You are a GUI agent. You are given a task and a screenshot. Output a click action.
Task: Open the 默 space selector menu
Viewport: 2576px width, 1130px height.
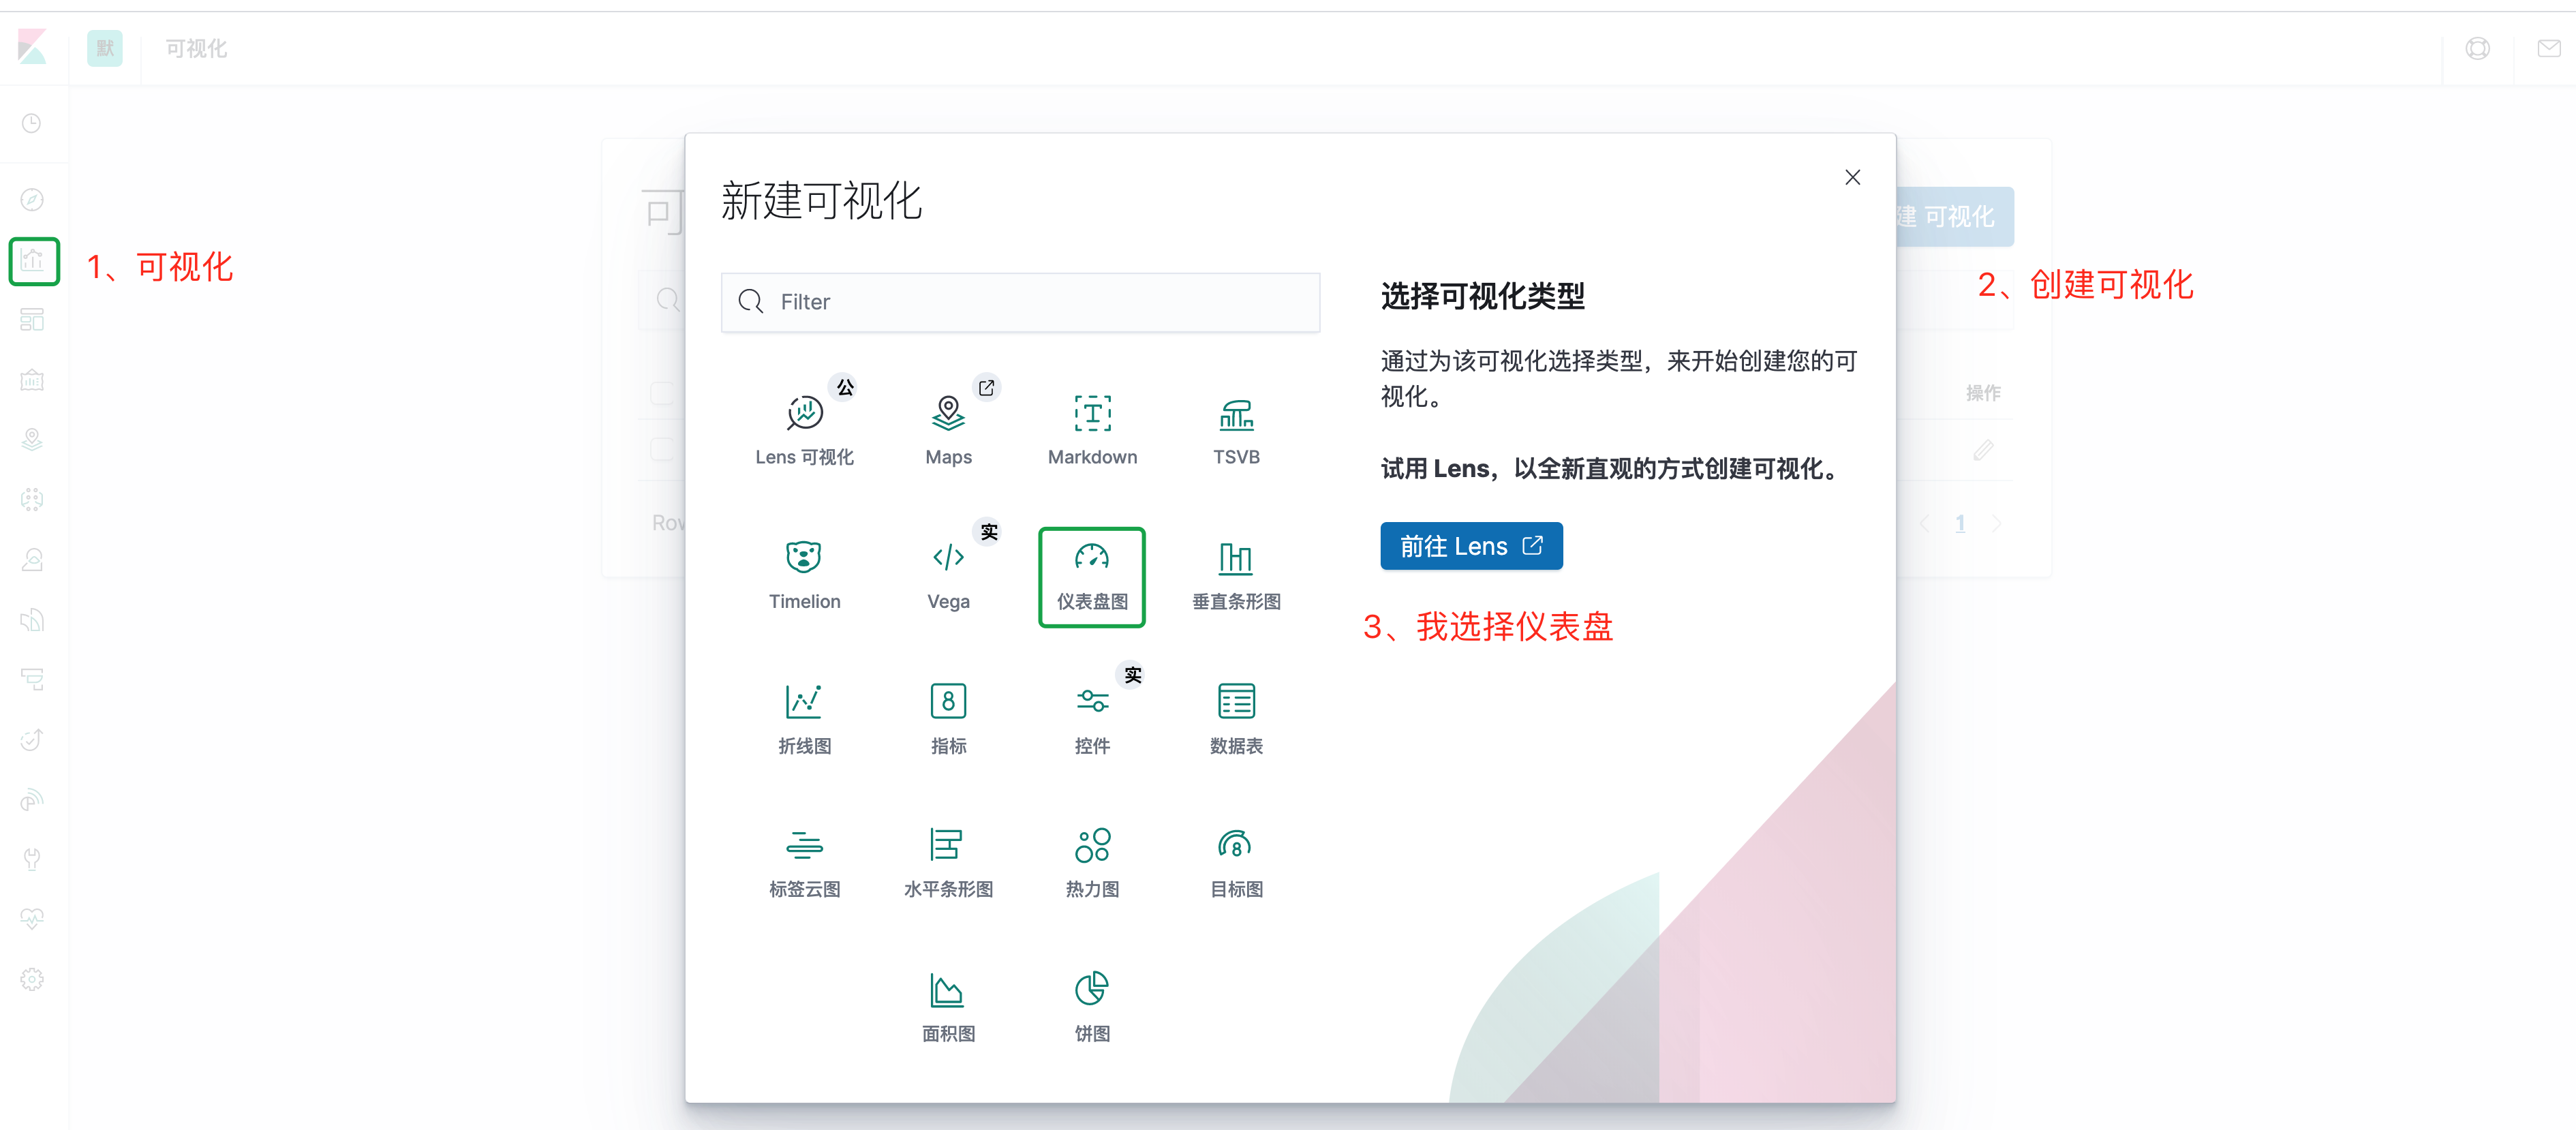(104, 48)
